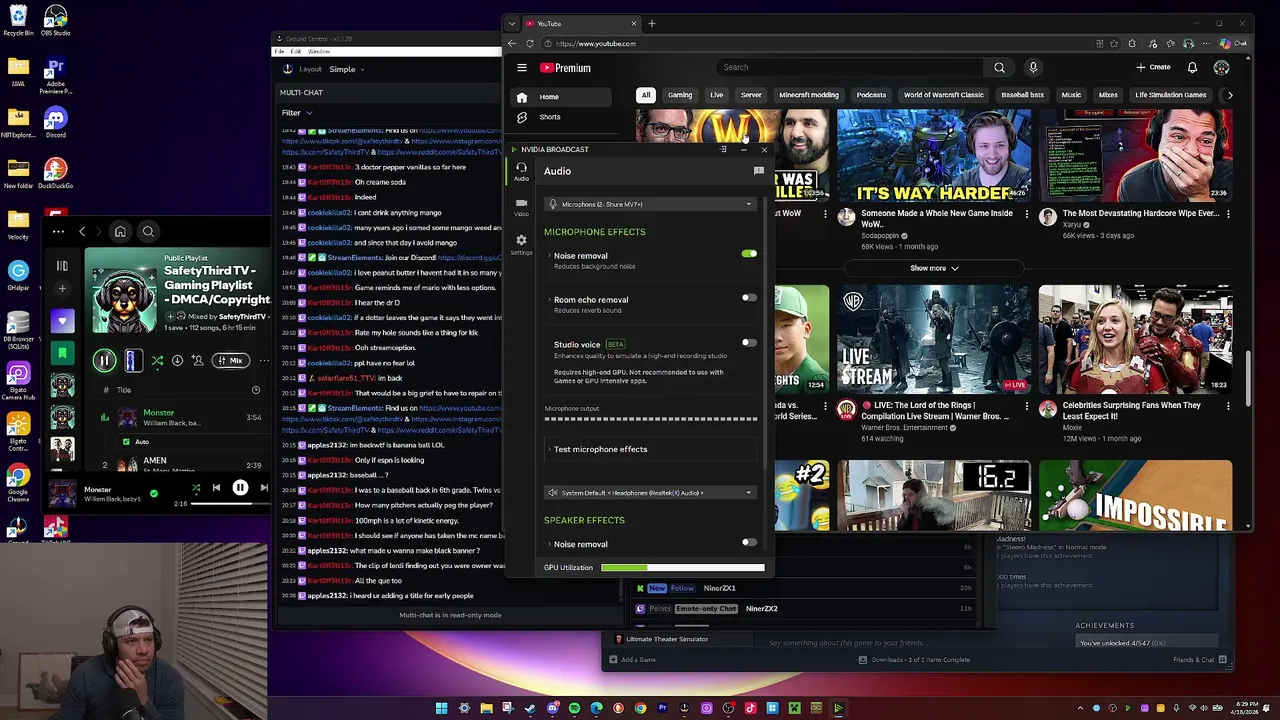Screen dimensions: 1280x720
Task: Open Liked Songs in Spotify sidebar
Action: 62,322
